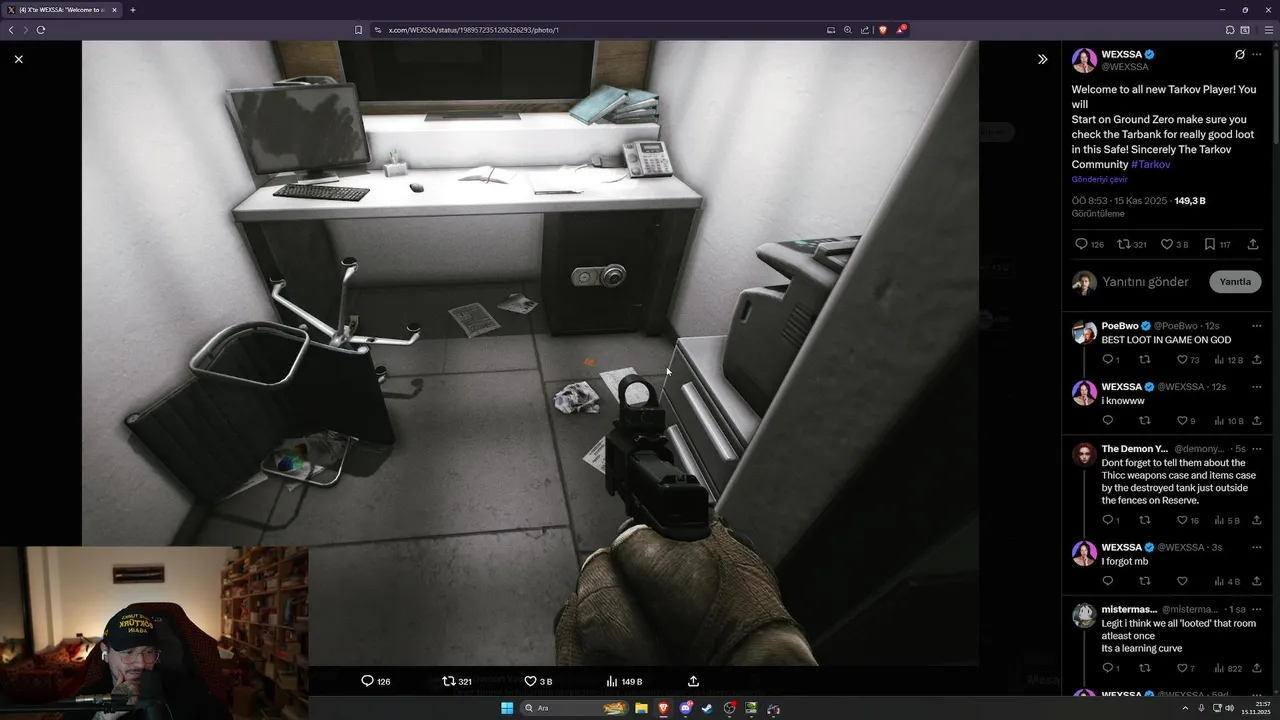
Task: Click the repost icon with 321 below the photo
Action: [x=448, y=681]
